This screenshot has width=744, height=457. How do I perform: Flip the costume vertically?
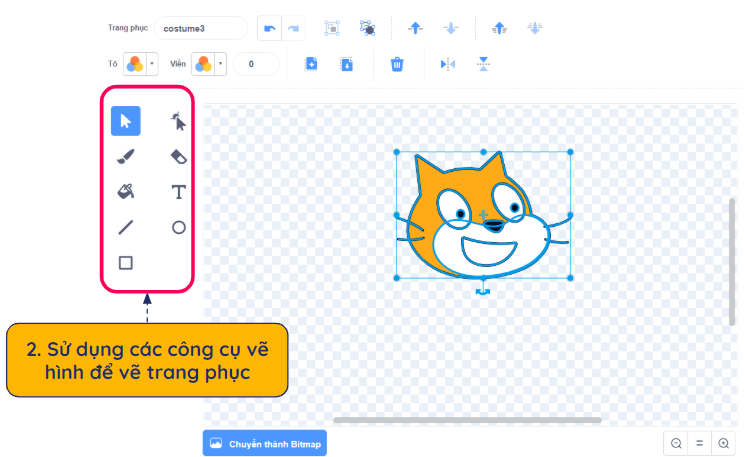[483, 64]
